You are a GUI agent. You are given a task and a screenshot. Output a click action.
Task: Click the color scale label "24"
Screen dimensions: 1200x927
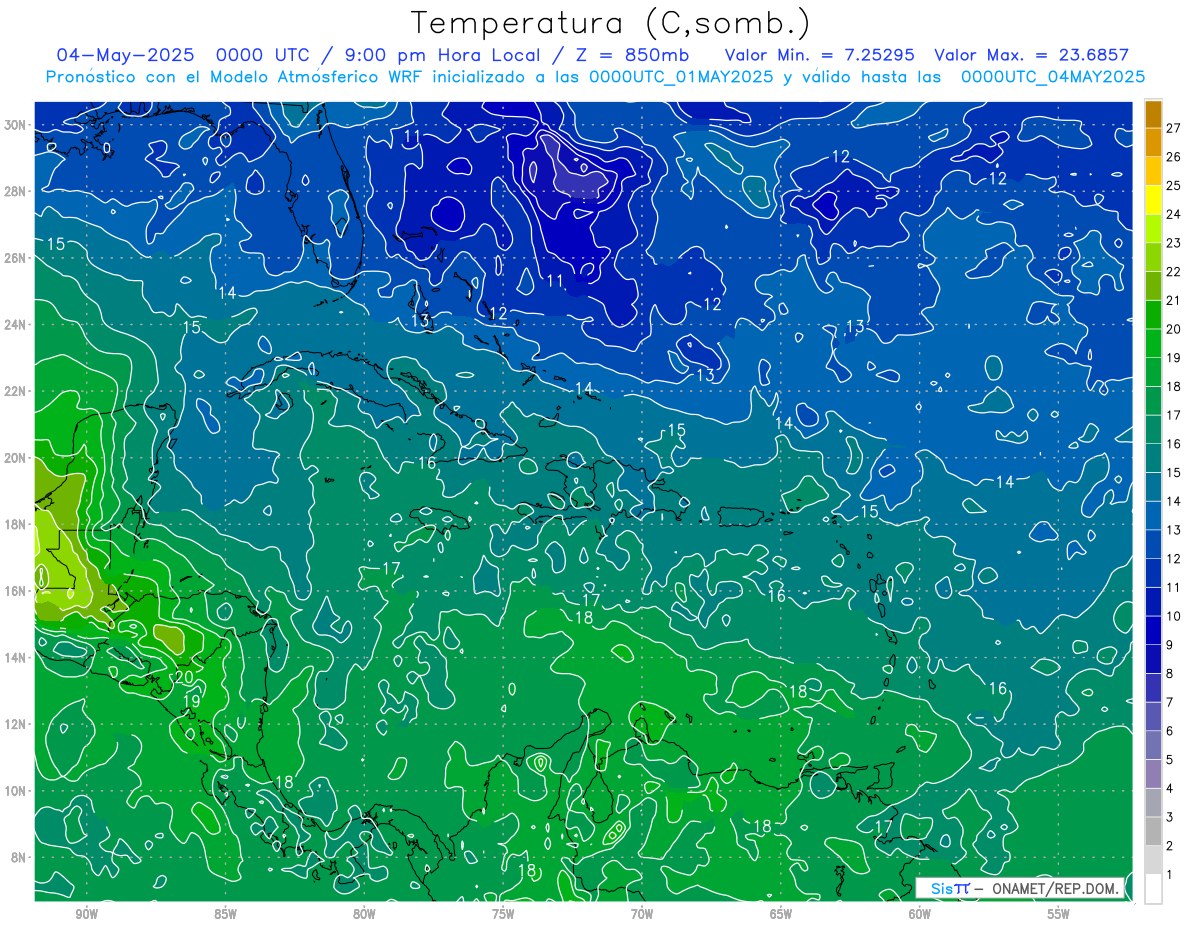coord(1174,214)
